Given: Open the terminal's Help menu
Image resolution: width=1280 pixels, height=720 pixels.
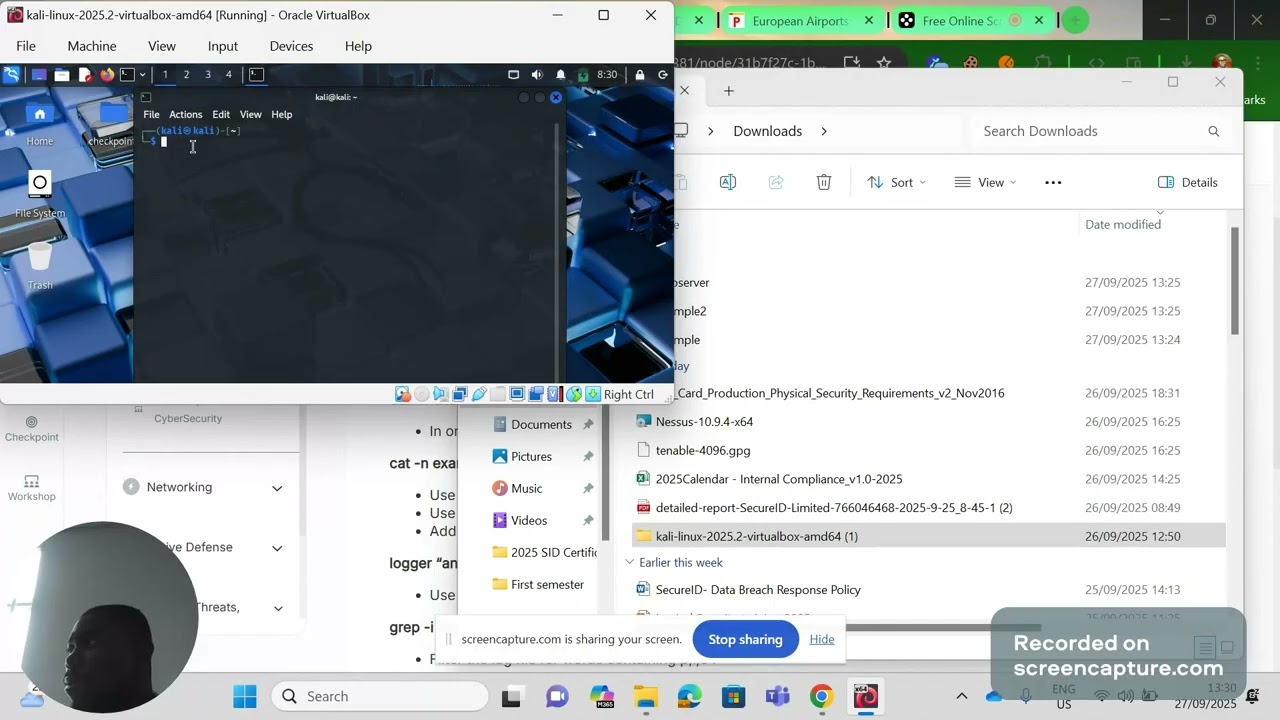Looking at the screenshot, I should pyautogui.click(x=282, y=114).
